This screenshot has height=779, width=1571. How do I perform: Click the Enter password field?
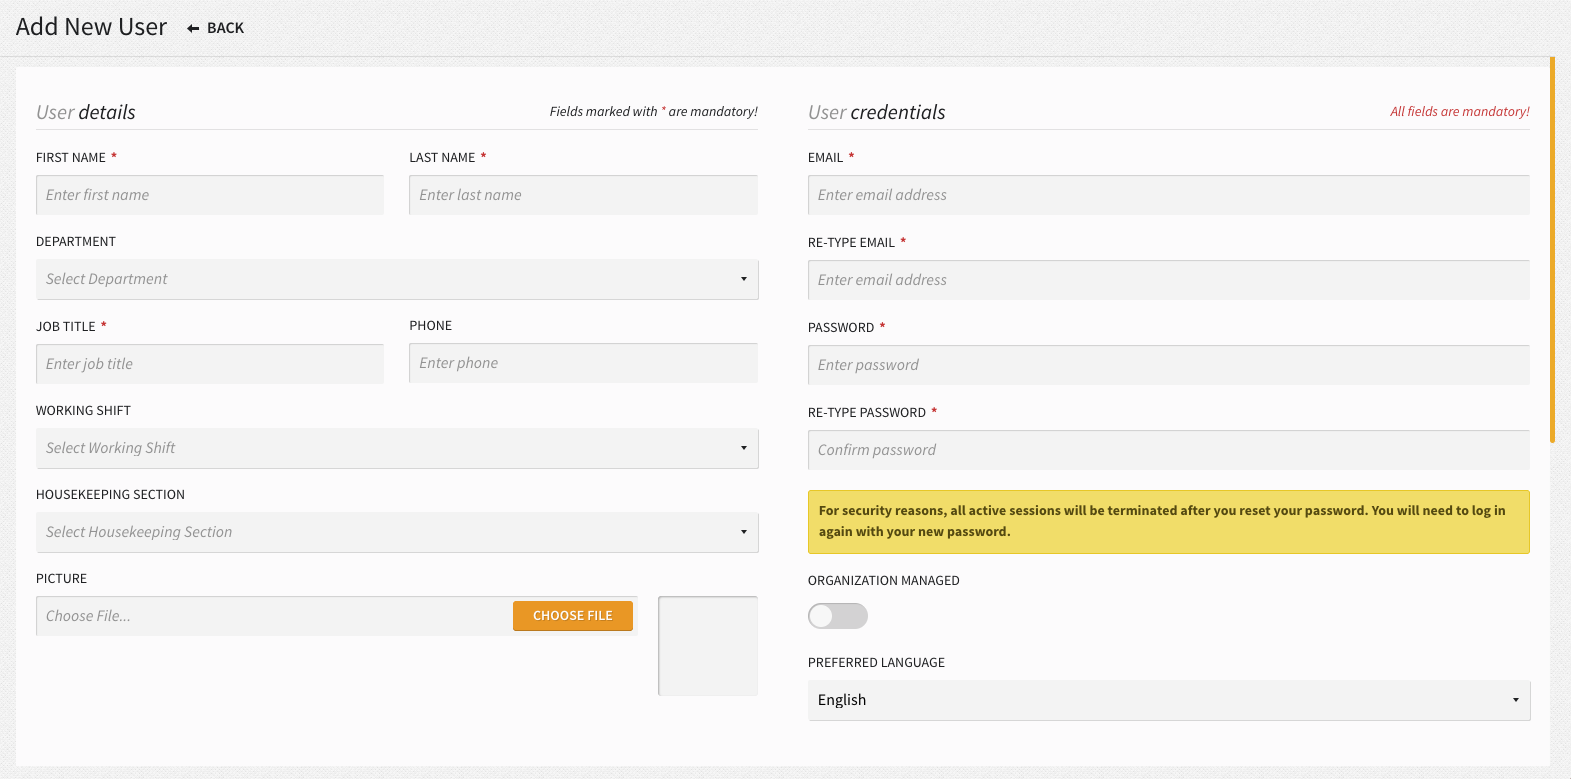[x=1169, y=365]
